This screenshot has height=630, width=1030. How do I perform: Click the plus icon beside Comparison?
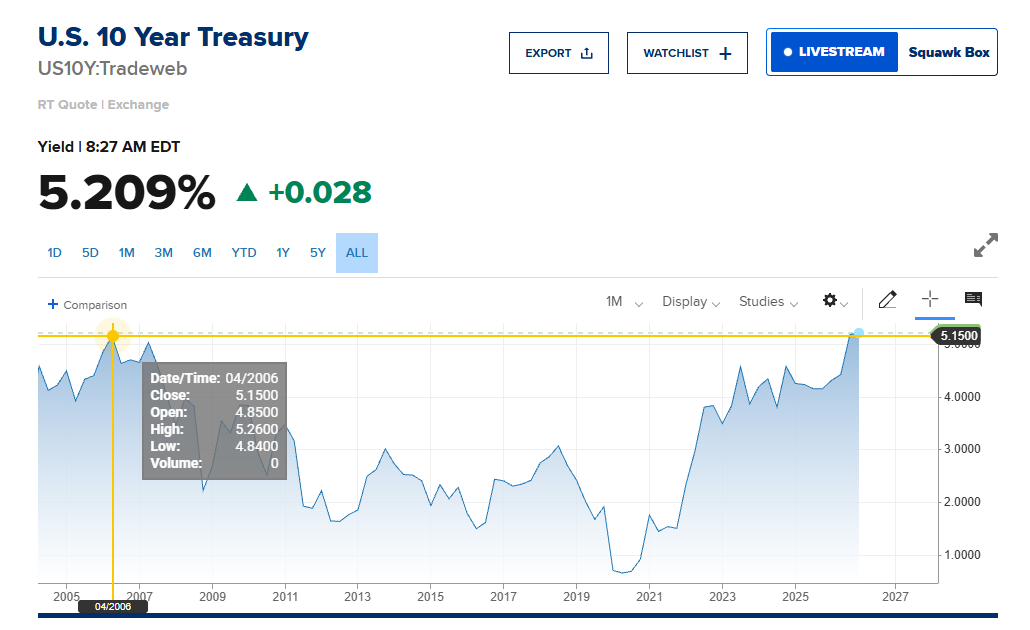pos(53,304)
